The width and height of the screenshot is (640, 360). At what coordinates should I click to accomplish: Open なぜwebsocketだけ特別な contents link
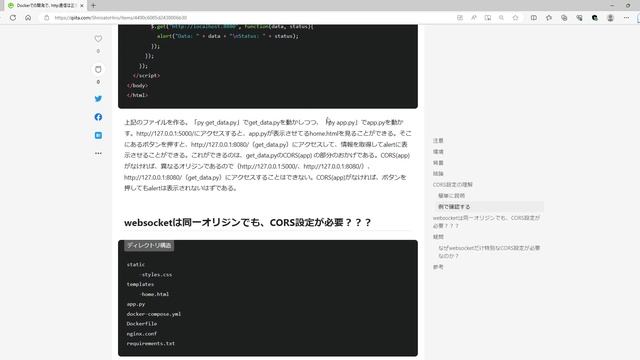489,252
